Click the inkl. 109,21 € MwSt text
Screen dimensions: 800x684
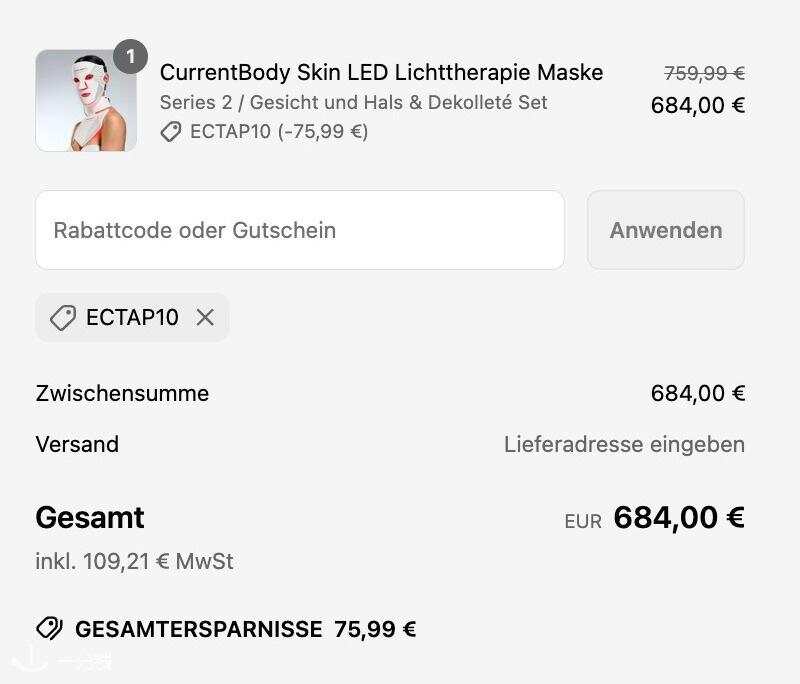pyautogui.click(x=134, y=562)
